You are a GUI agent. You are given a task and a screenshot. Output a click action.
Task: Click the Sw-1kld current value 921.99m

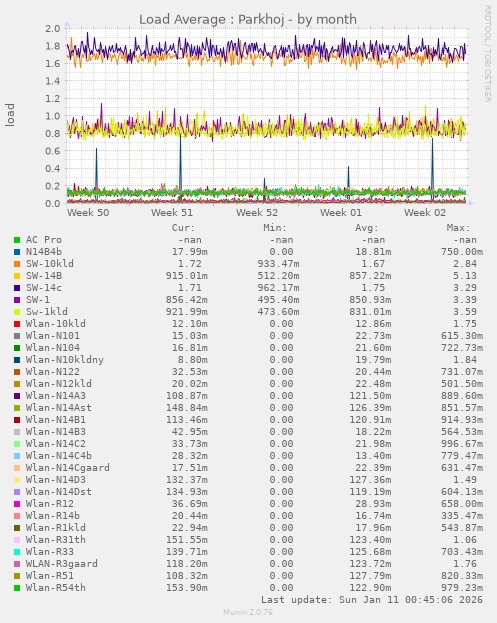[x=187, y=312]
